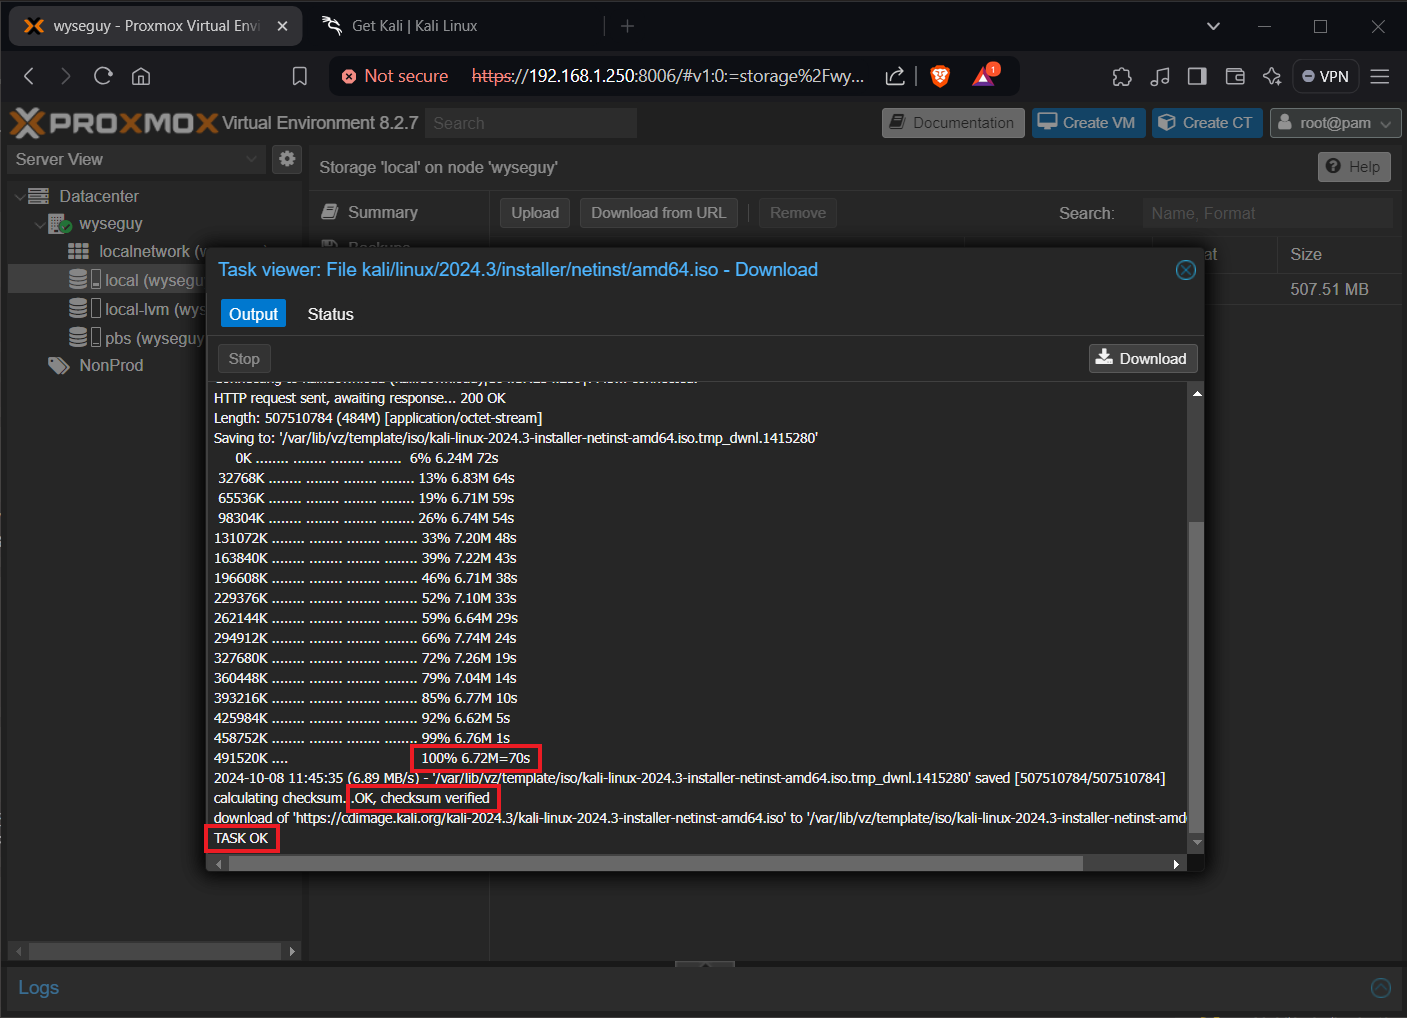This screenshot has width=1407, height=1018.
Task: Expand the Logs panel circle icon
Action: pyautogui.click(x=1380, y=988)
